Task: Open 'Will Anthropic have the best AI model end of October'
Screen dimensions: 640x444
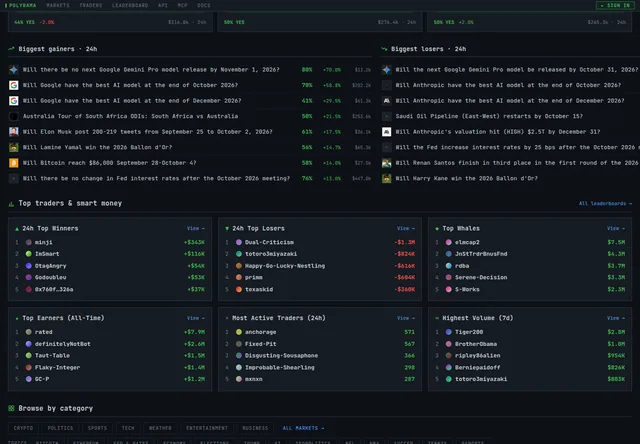Action: click(x=510, y=85)
